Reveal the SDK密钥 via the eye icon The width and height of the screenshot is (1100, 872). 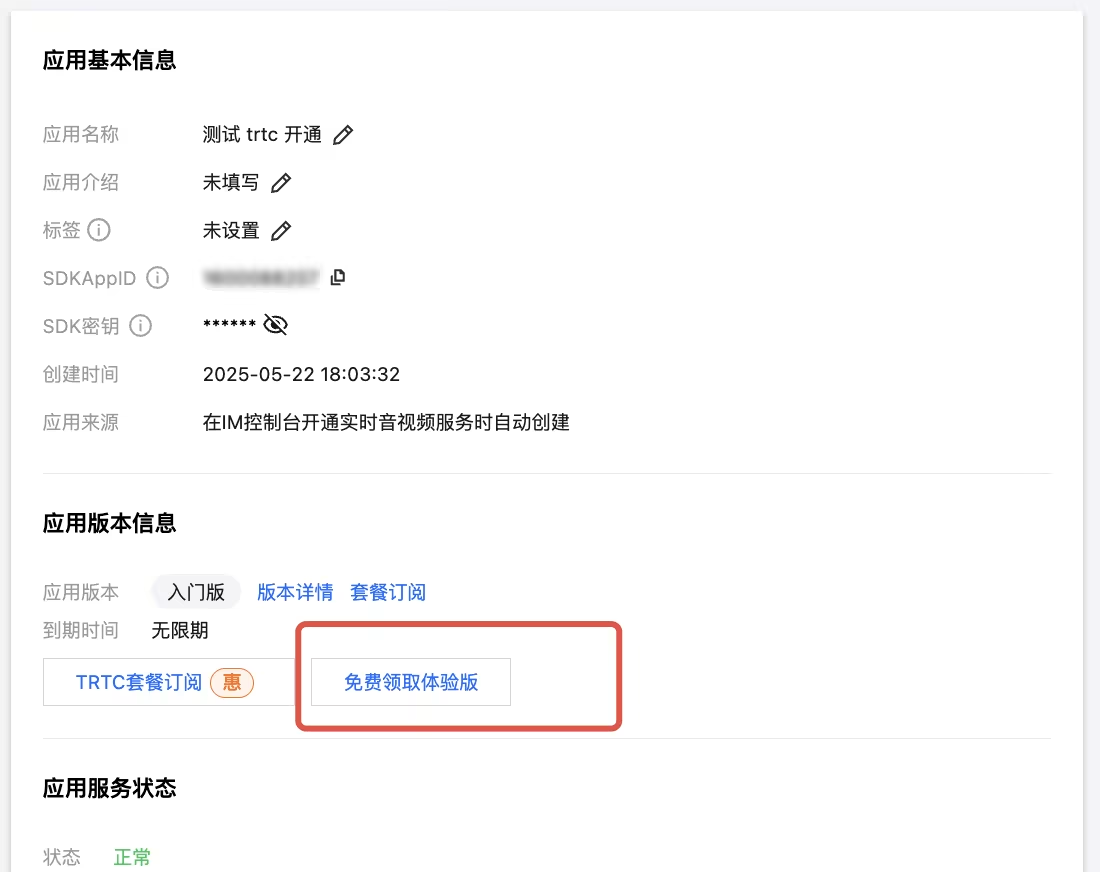pos(275,325)
